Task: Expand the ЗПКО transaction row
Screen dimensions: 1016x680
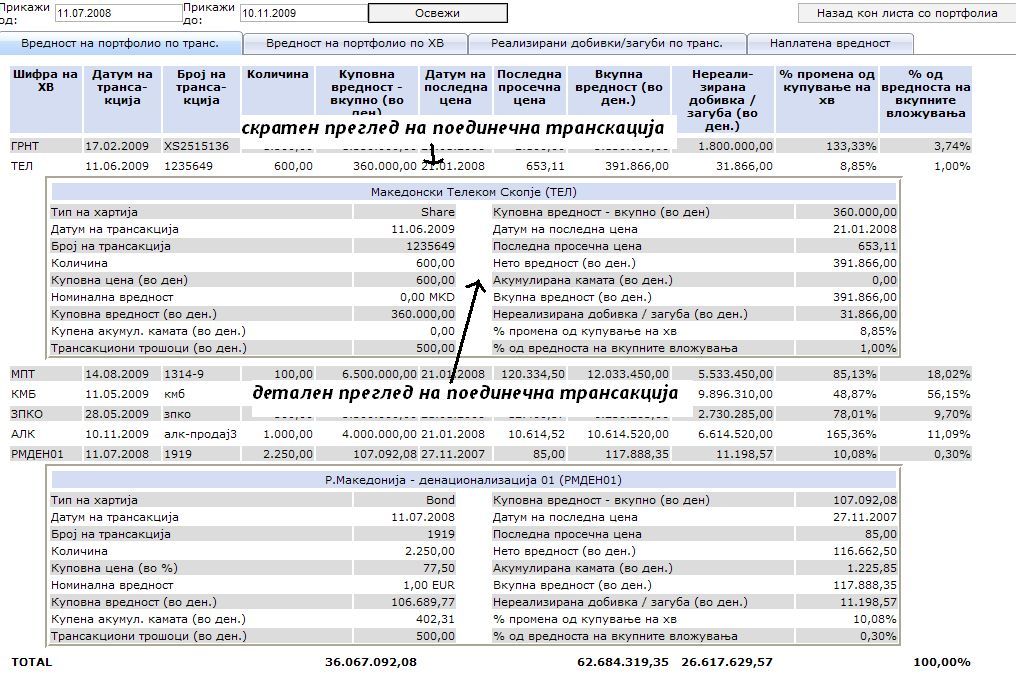Action: 26,414
